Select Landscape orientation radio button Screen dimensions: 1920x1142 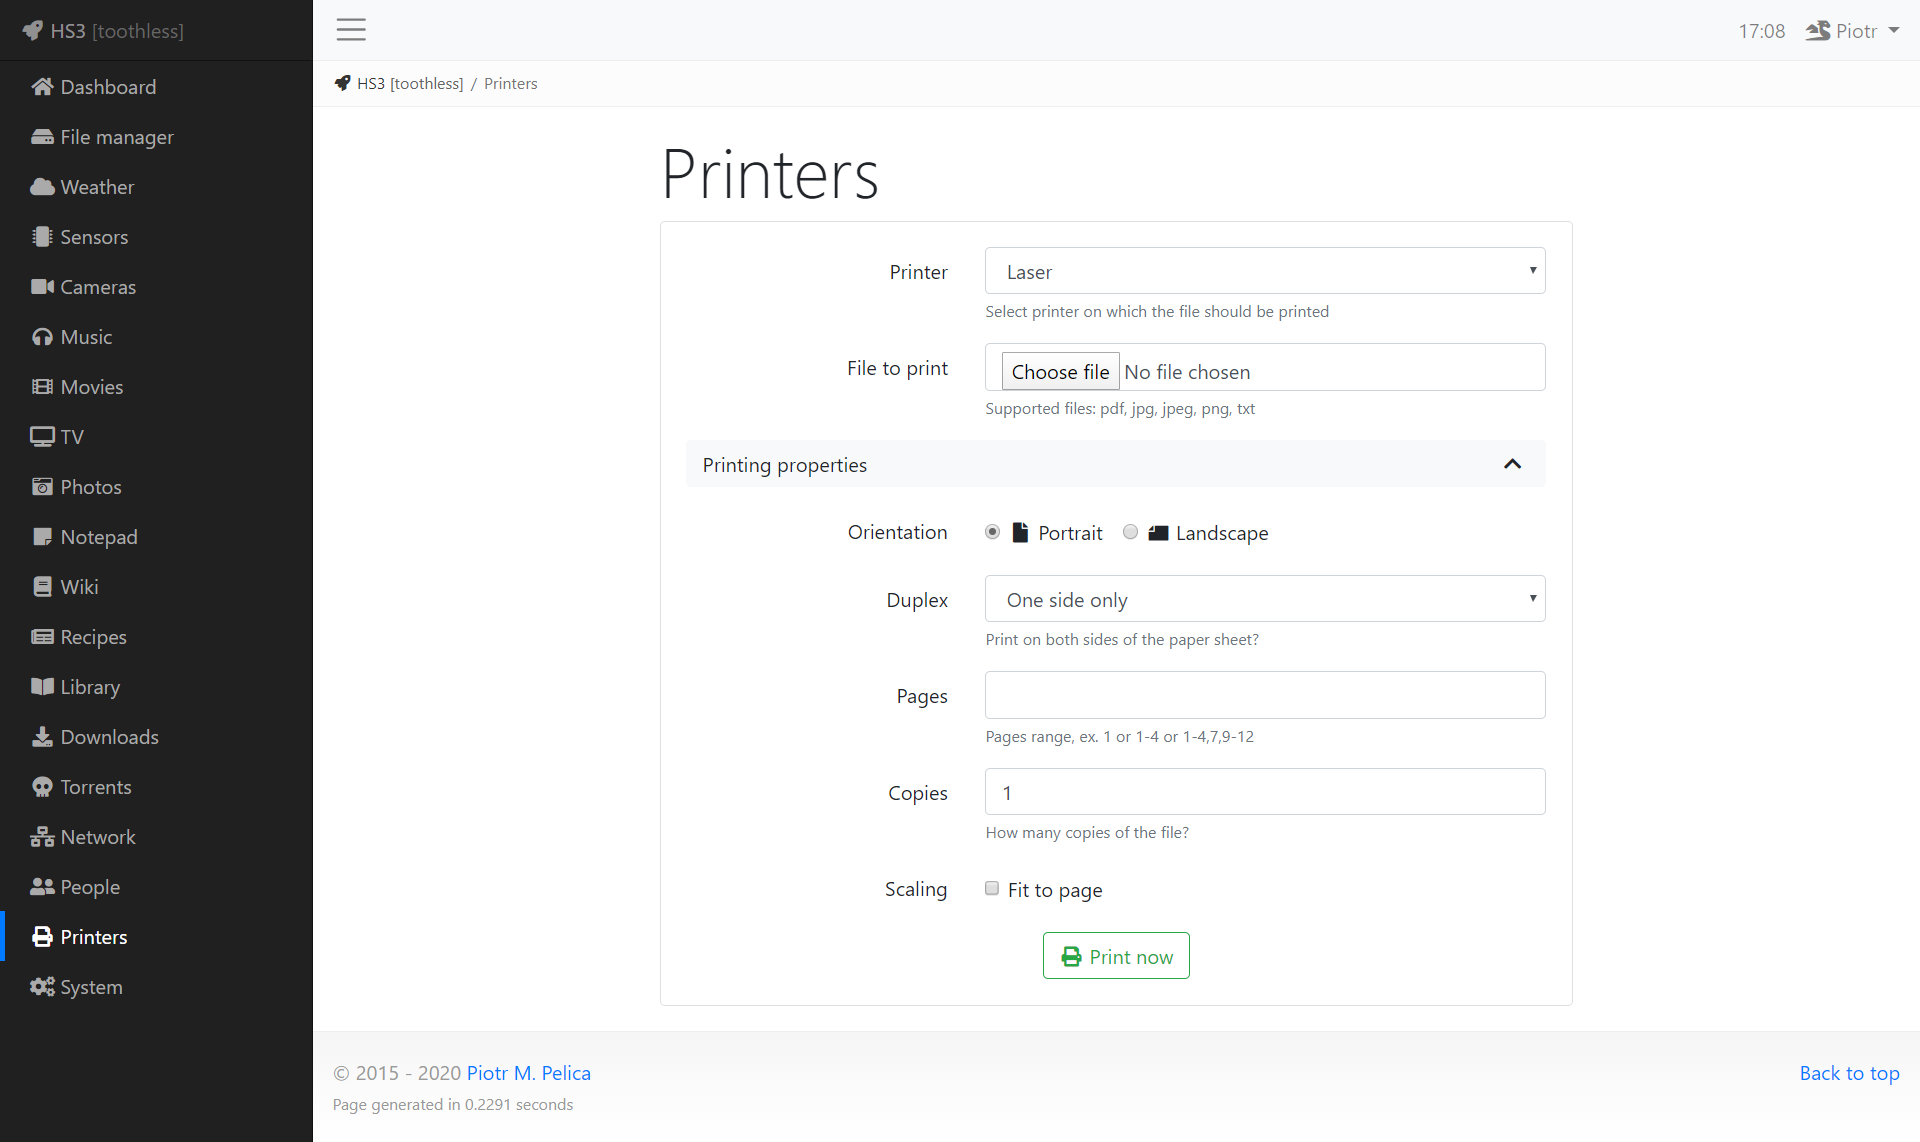click(x=1130, y=532)
